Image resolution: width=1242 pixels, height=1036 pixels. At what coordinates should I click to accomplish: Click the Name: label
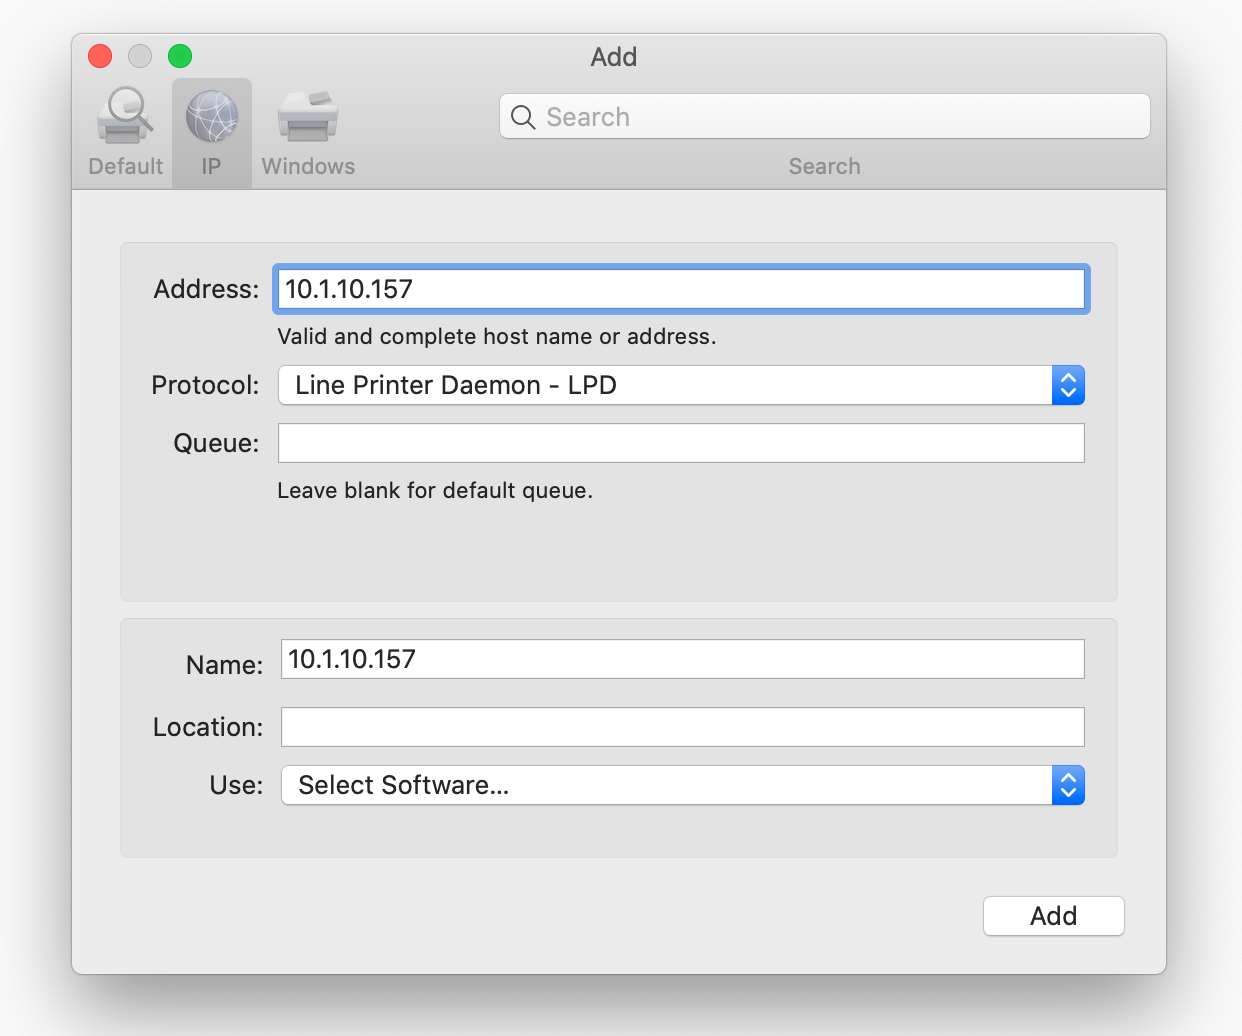[x=225, y=665]
